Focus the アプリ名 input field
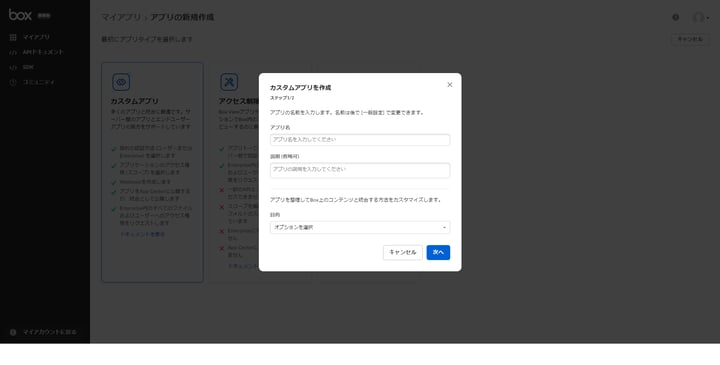 coord(360,140)
